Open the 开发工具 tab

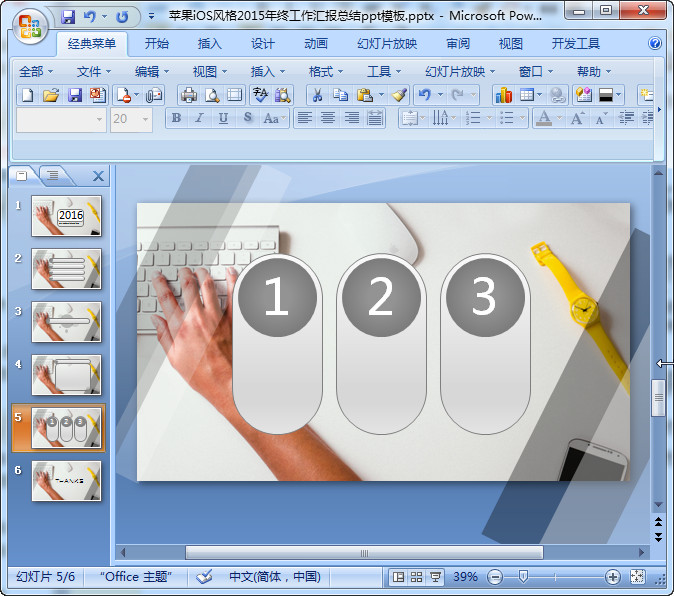click(x=576, y=43)
